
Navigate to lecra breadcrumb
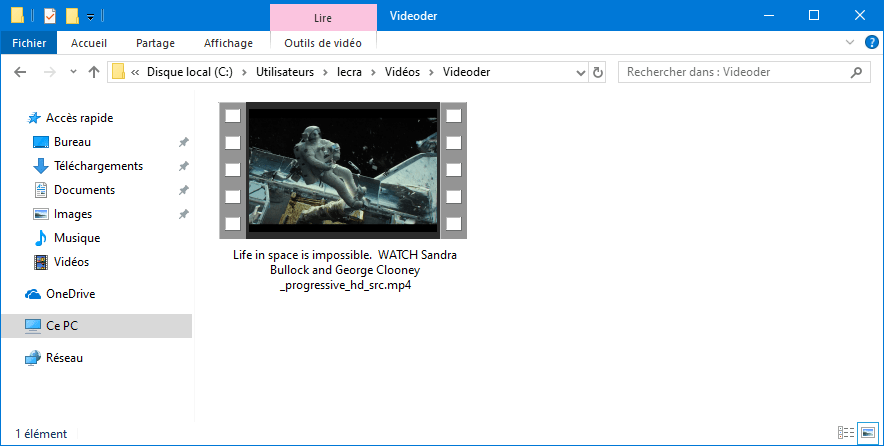(x=349, y=72)
